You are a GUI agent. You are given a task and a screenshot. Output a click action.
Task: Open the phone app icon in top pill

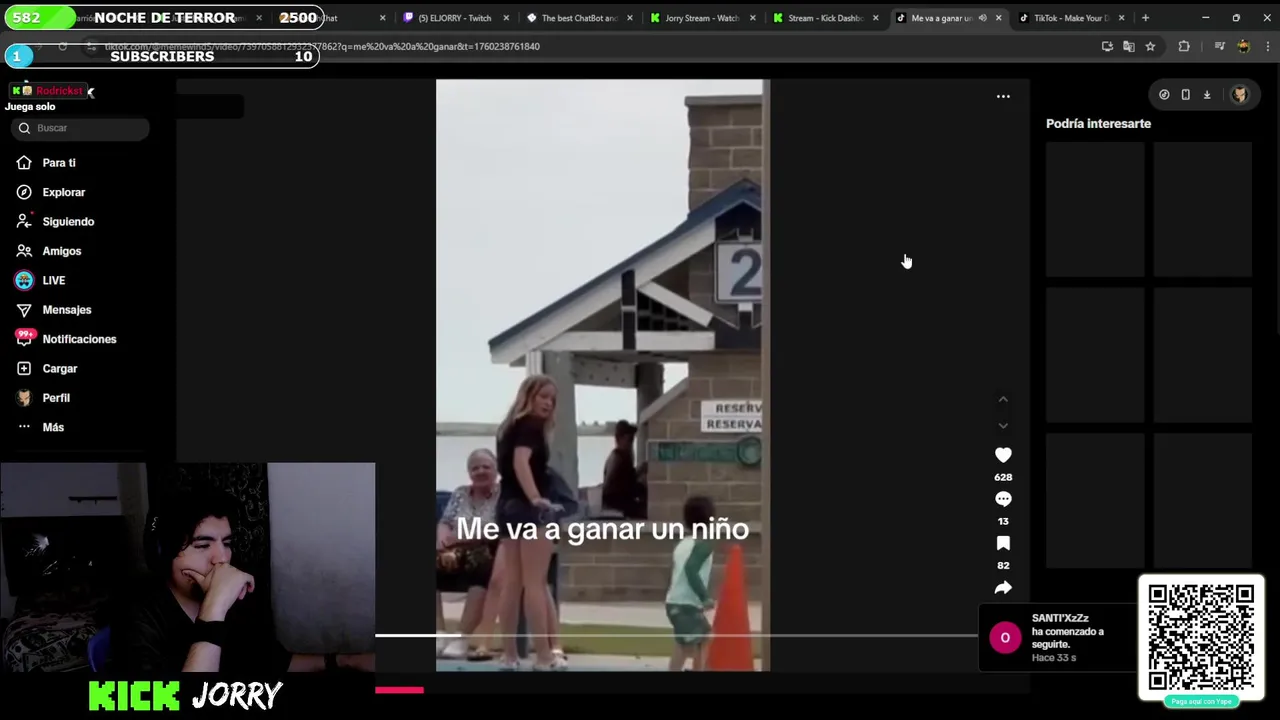click(1185, 95)
